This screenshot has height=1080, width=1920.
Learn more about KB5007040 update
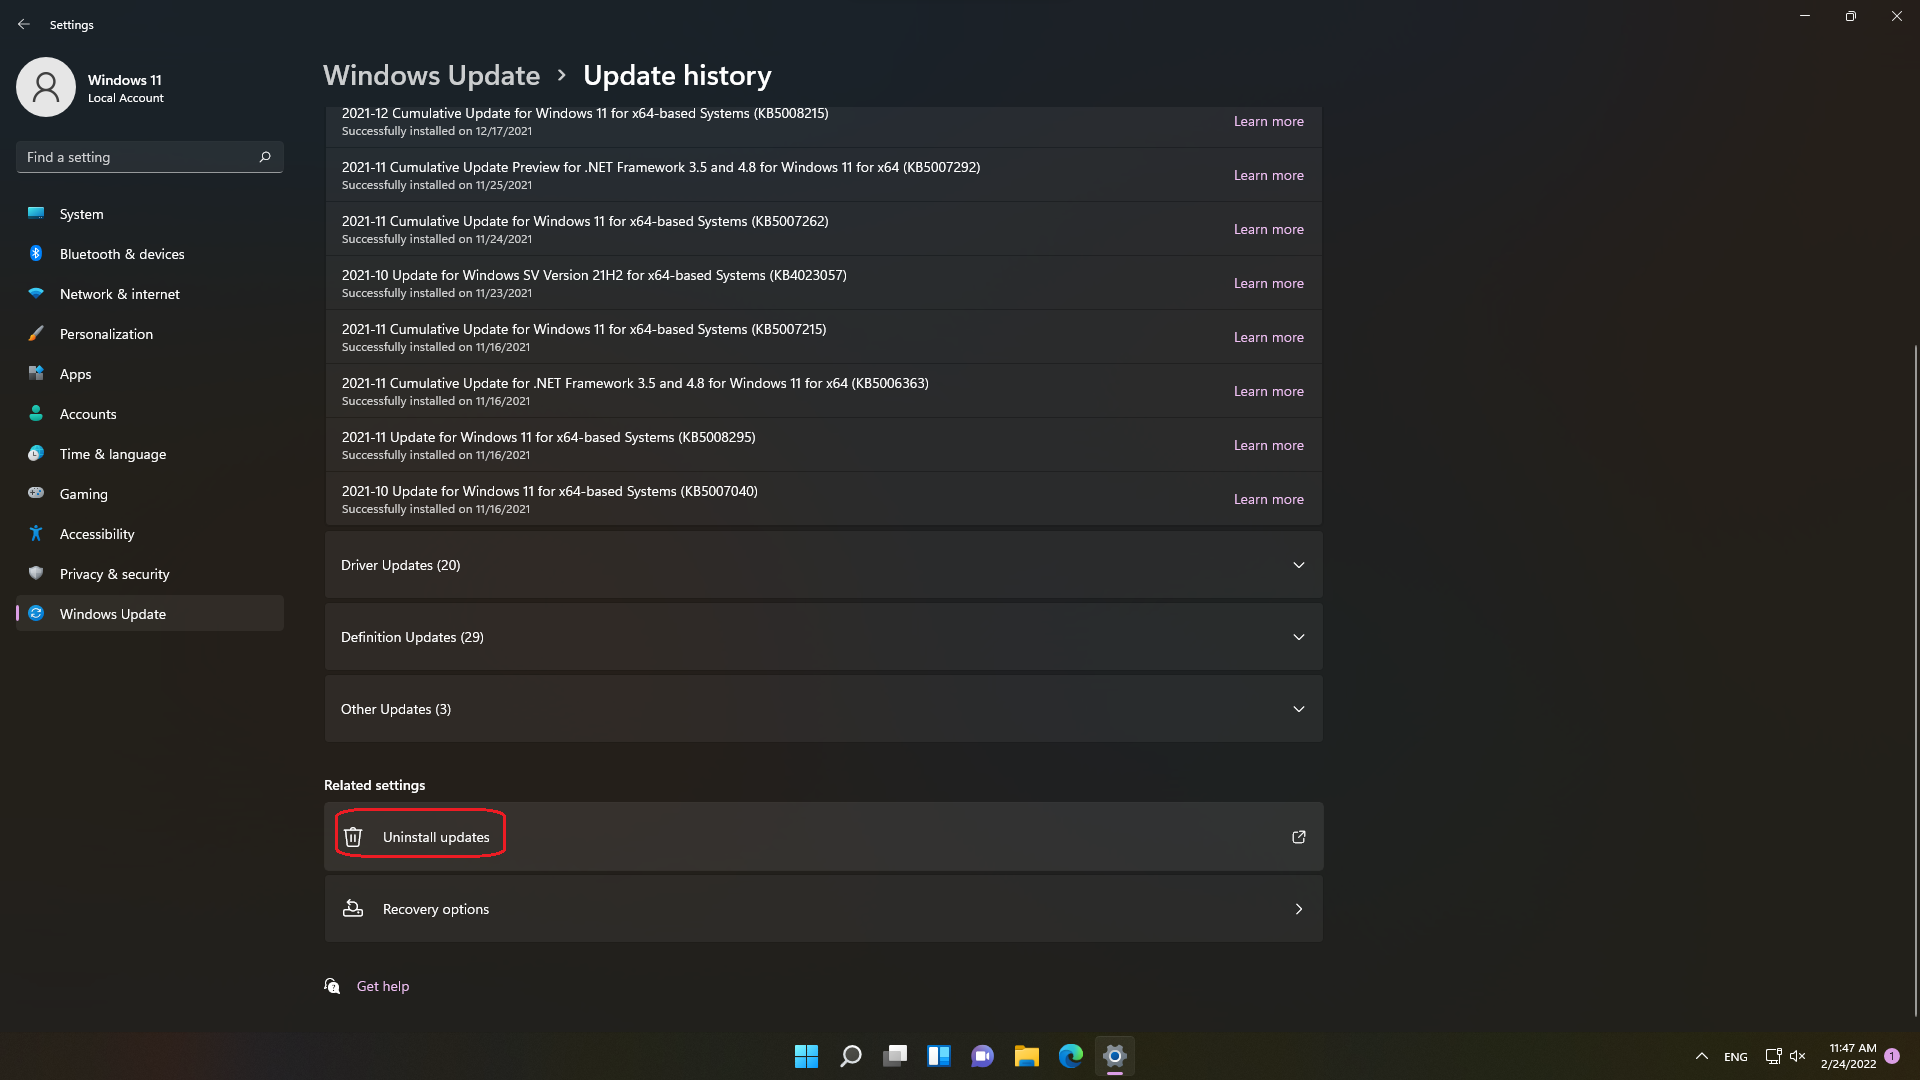(x=1268, y=499)
